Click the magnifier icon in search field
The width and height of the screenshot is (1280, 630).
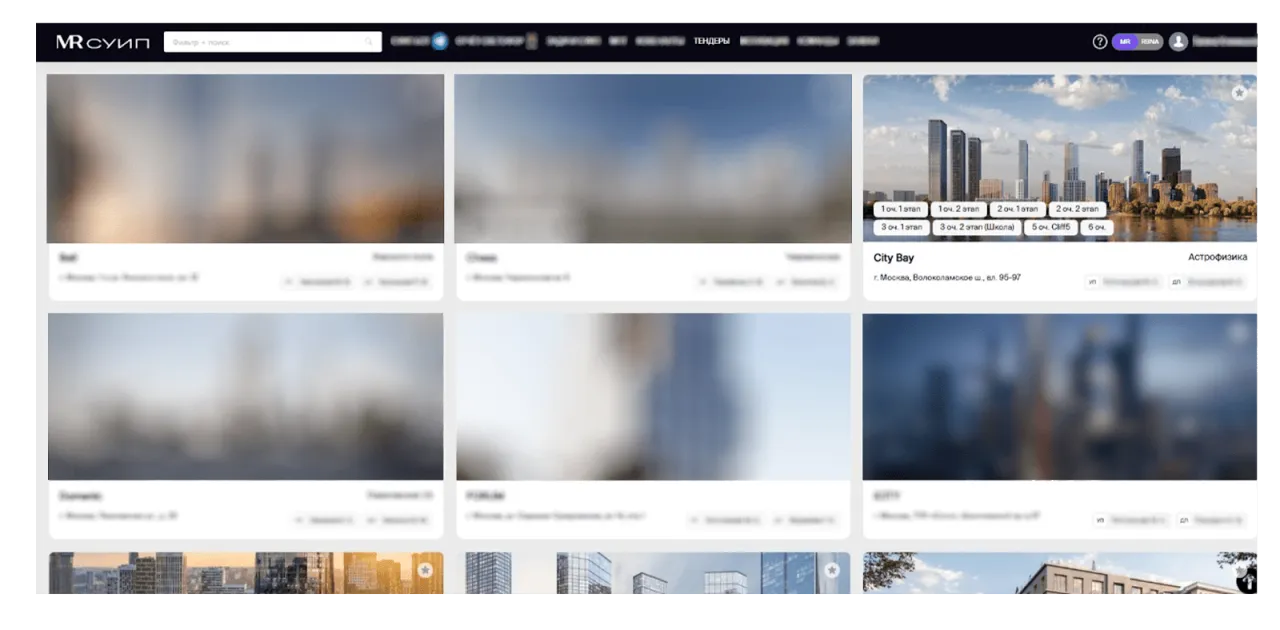[x=369, y=42]
